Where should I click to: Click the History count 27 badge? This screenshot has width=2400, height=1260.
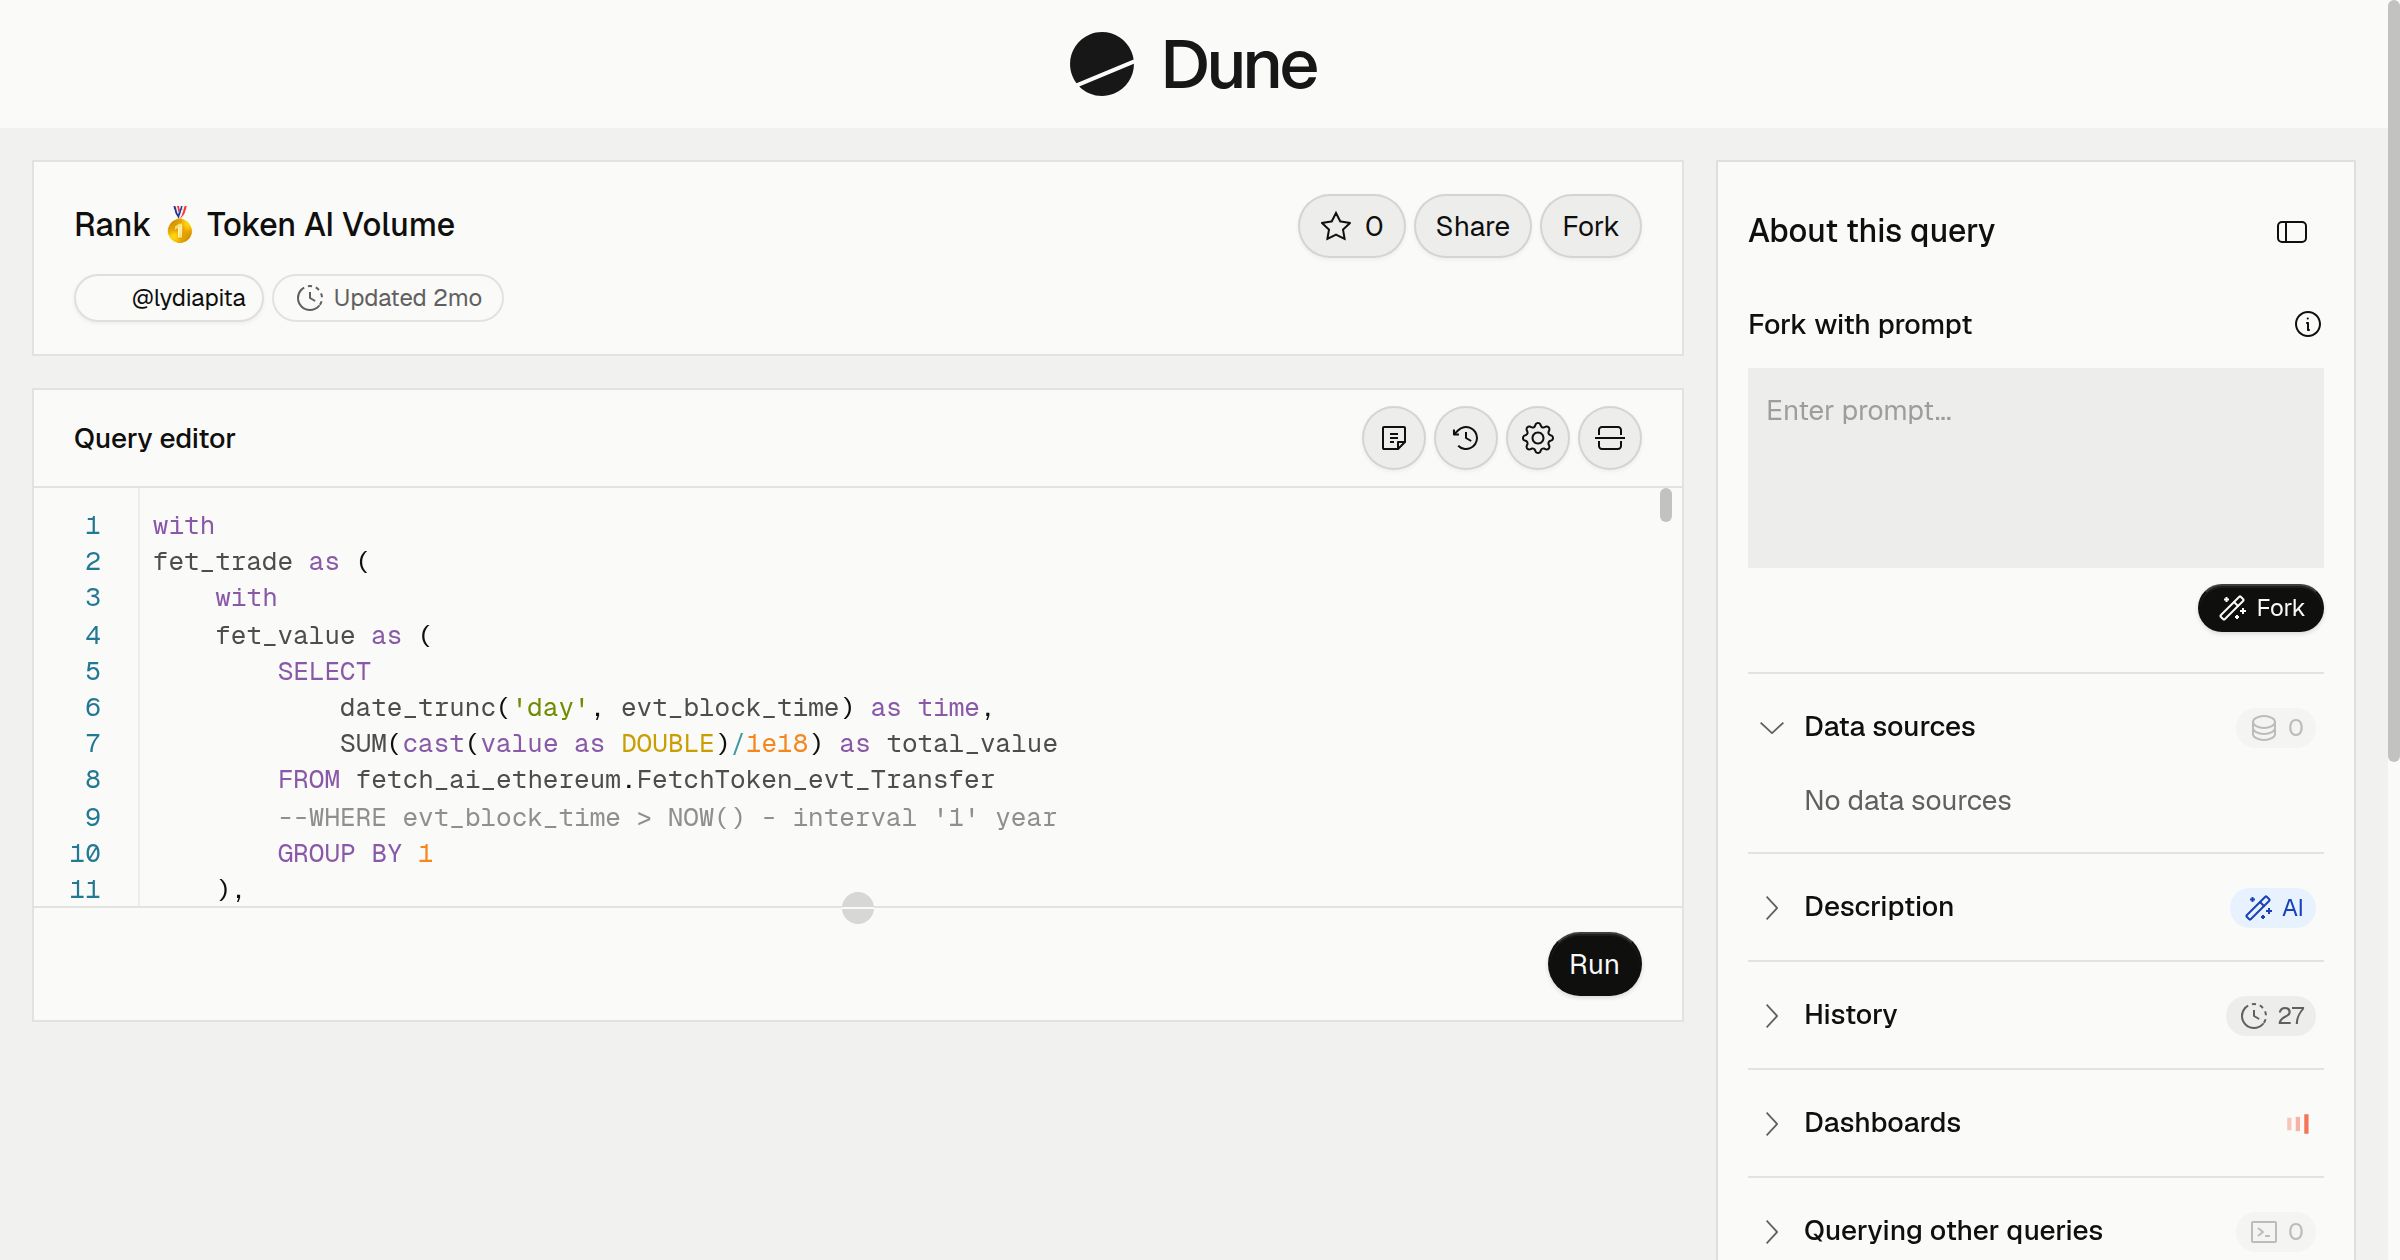(2271, 1015)
